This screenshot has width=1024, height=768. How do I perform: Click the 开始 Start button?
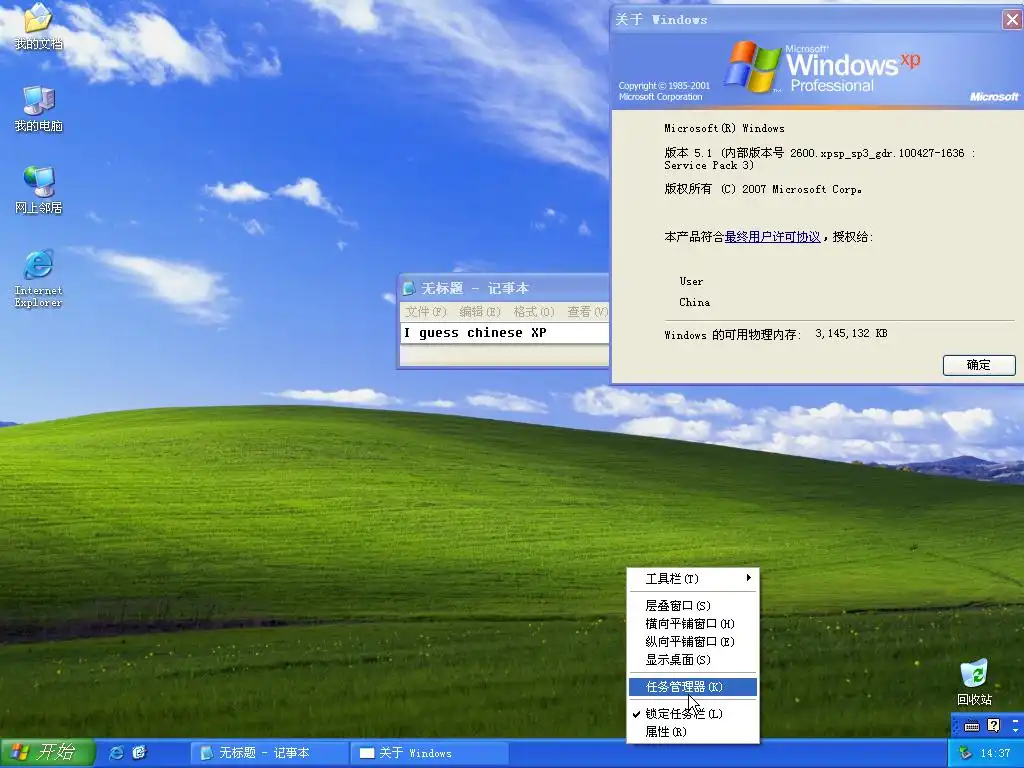pyautogui.click(x=47, y=752)
